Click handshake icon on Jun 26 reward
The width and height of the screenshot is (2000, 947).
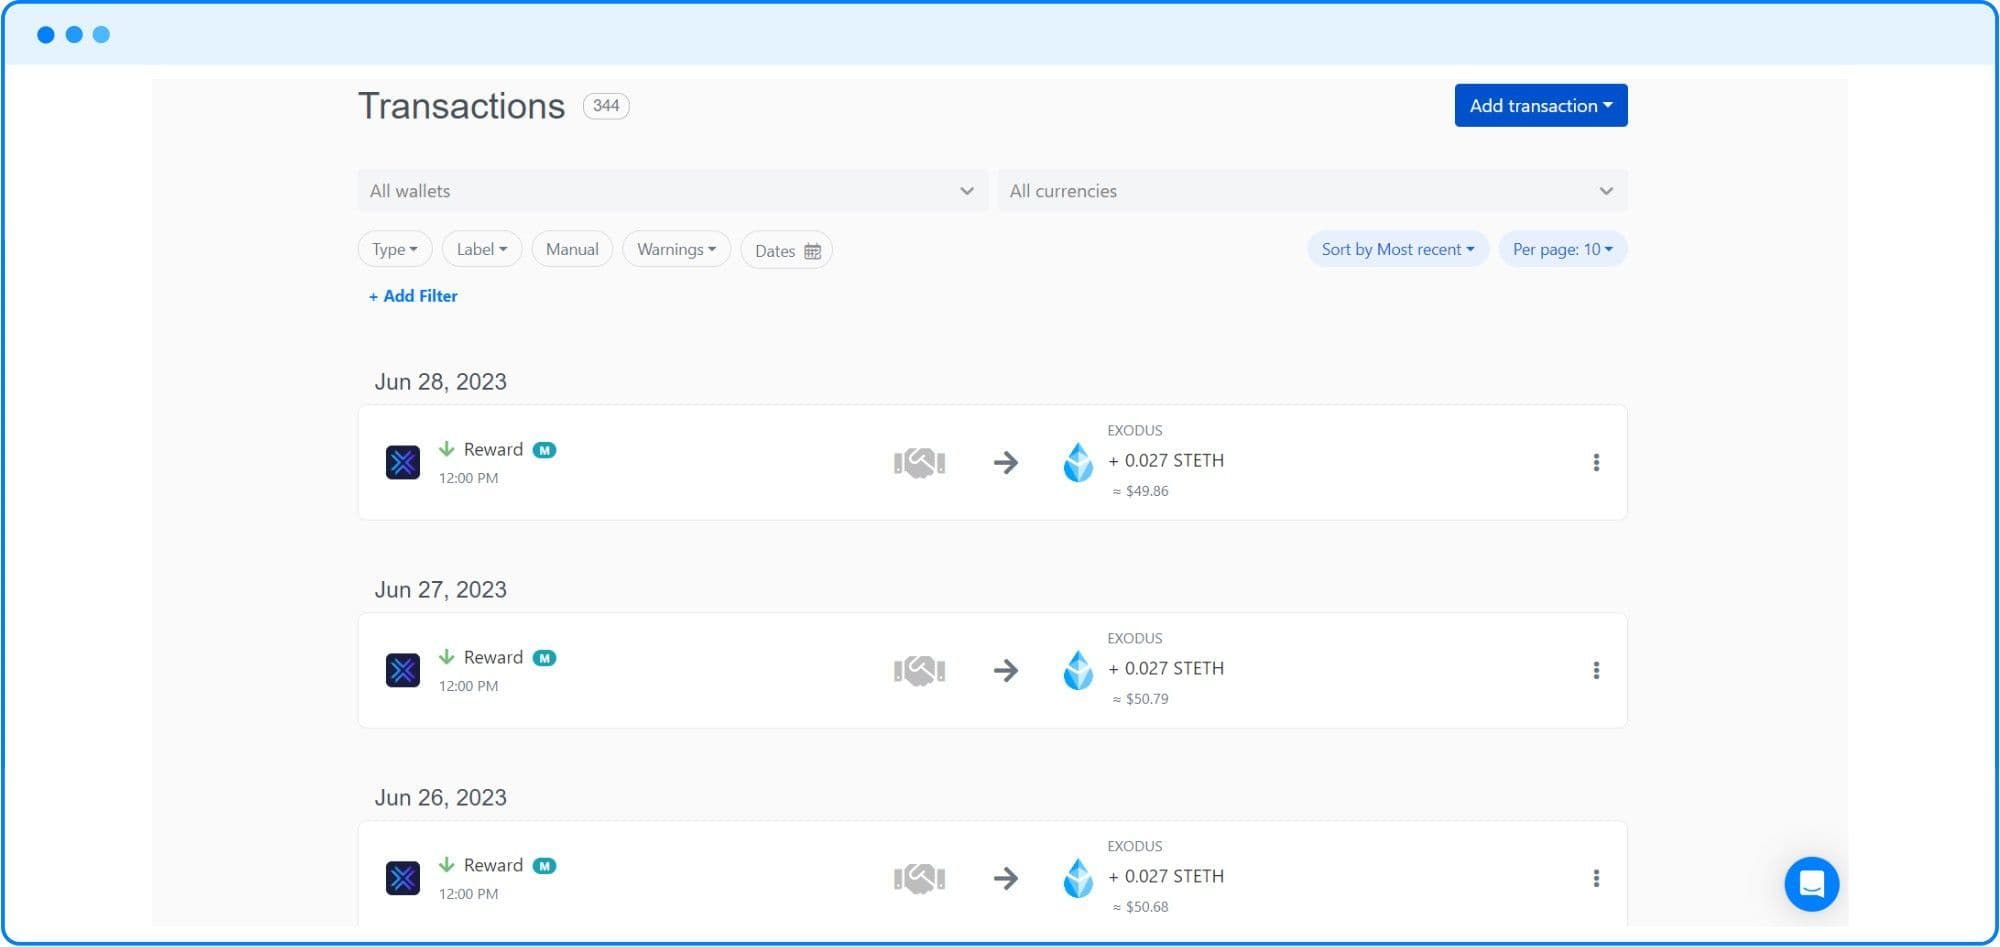pyautogui.click(x=919, y=878)
